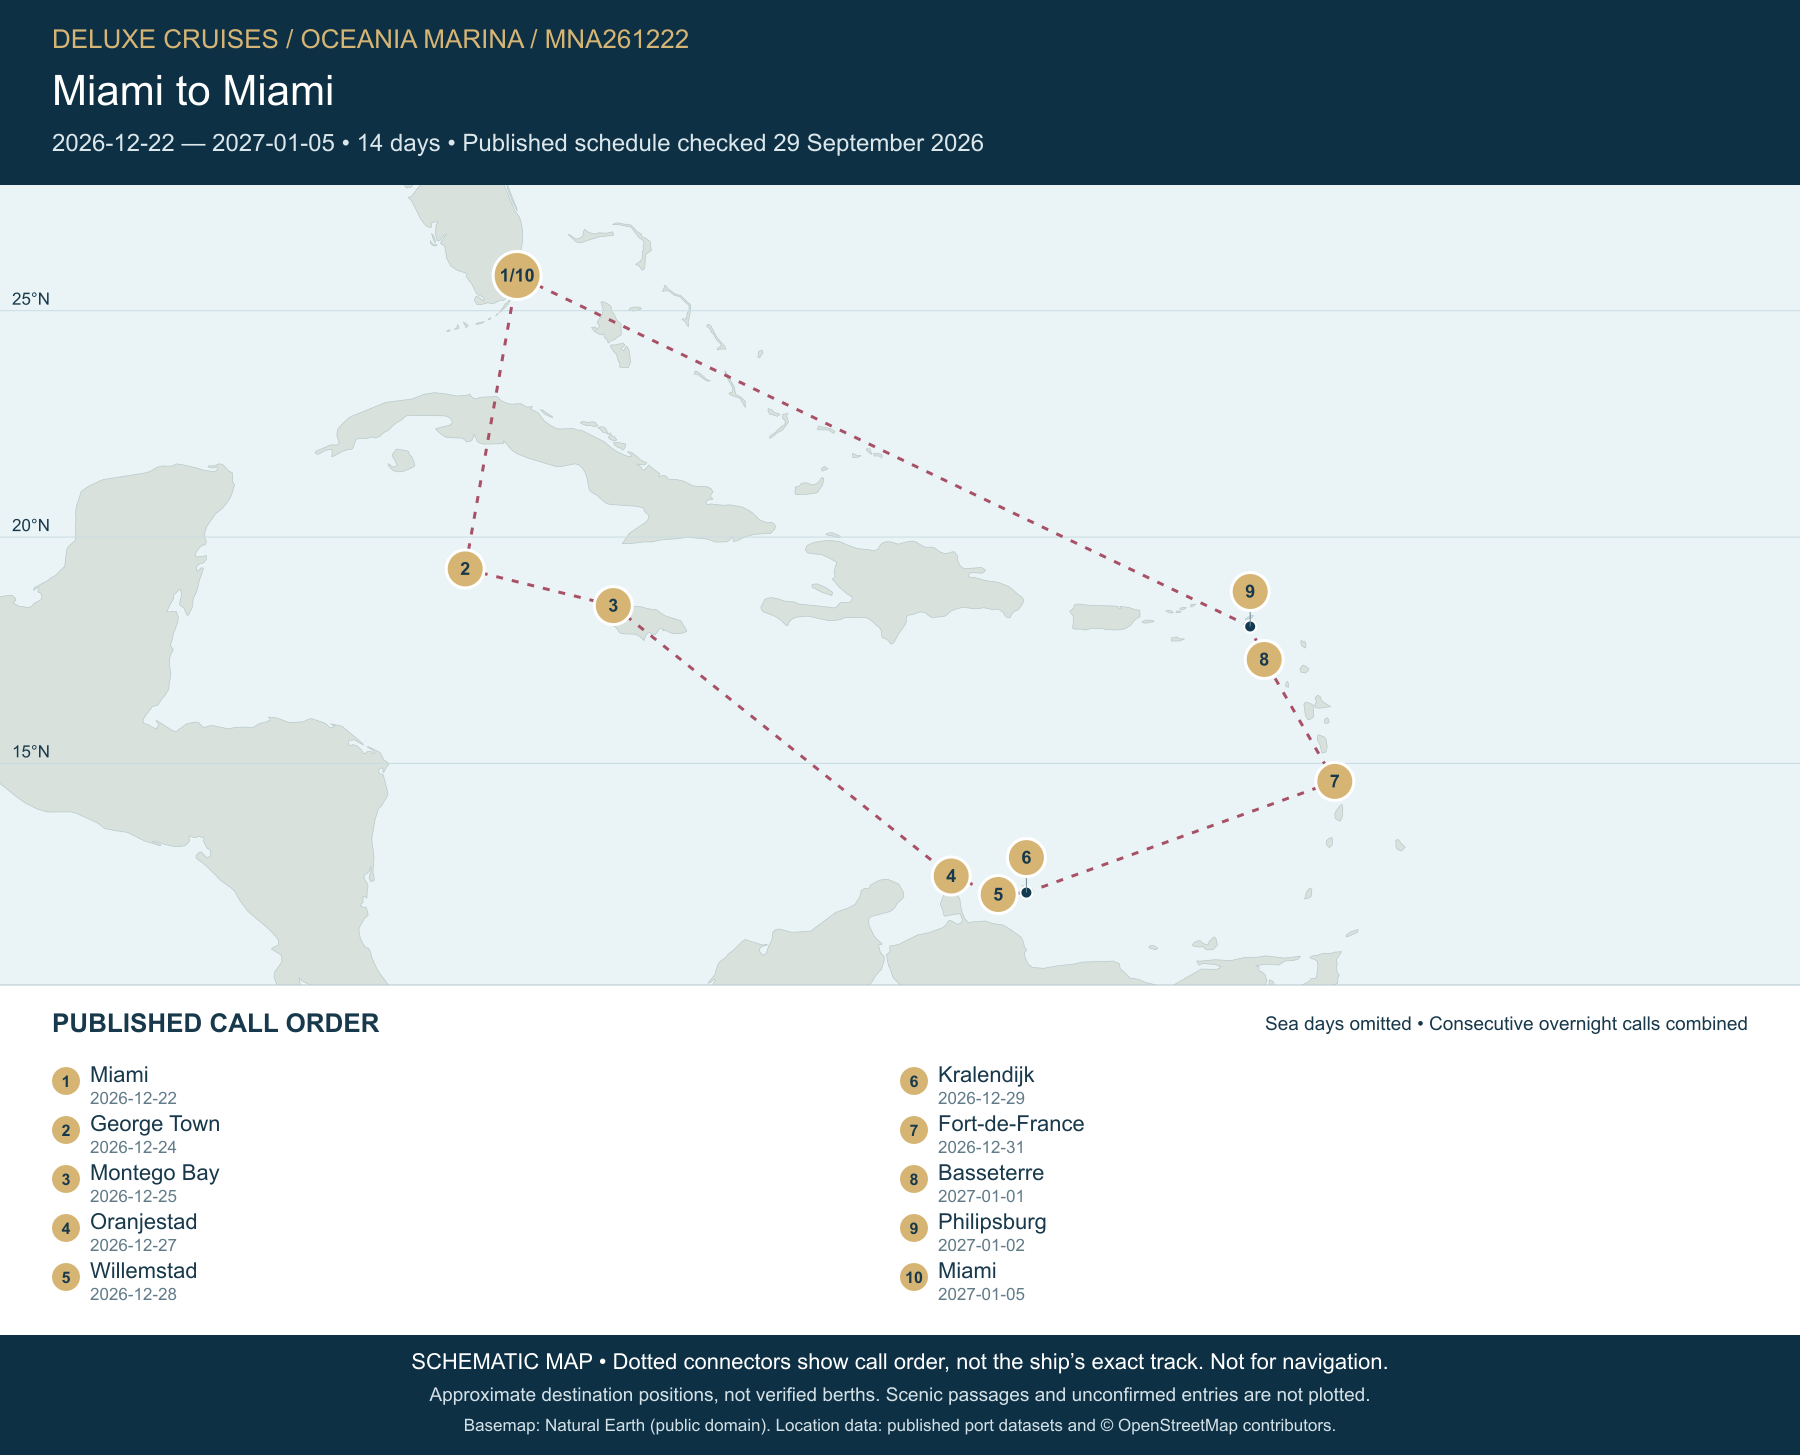The width and height of the screenshot is (1800, 1455).
Task: Click the PUBLISHED CALL ORDER heading
Action: pos(216,1023)
